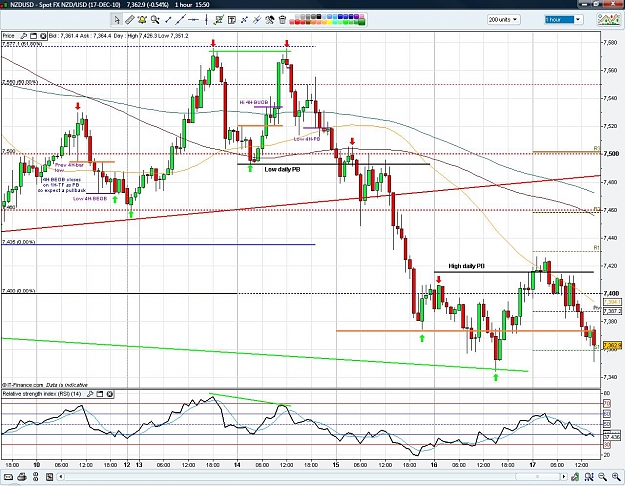Activate the magnifier zoom tool in drawing toolbar

tap(155, 20)
